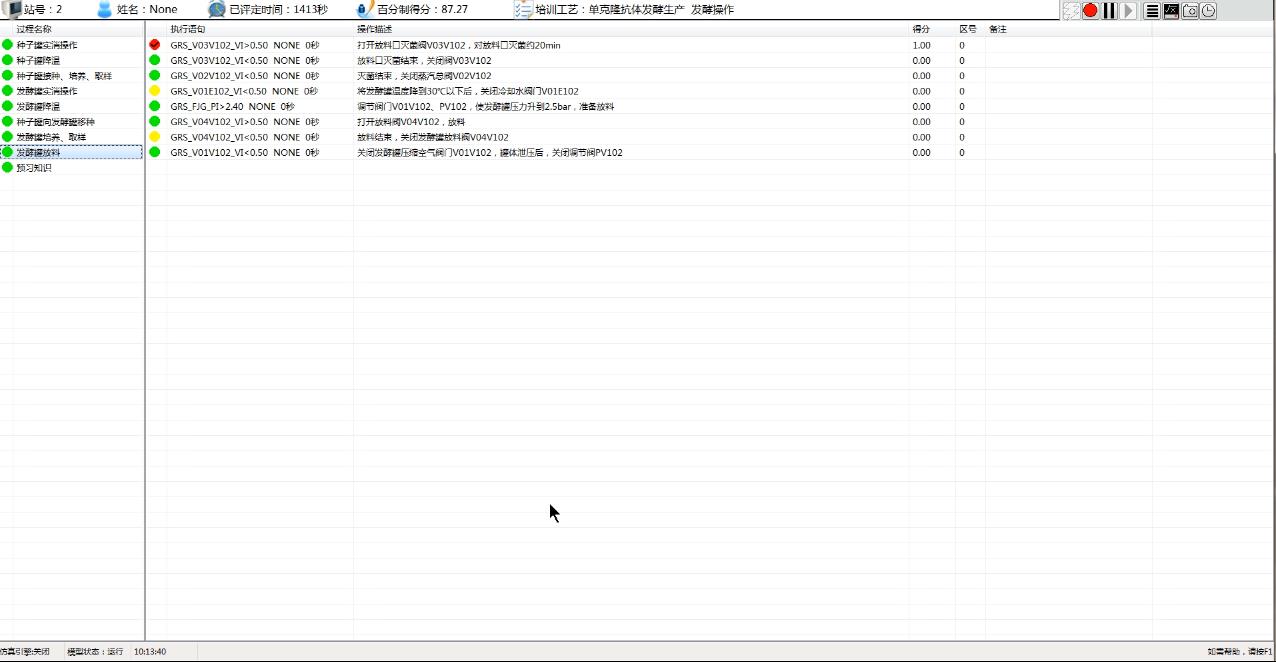
Task: Click the 执行语句 column header
Action: tap(188, 29)
